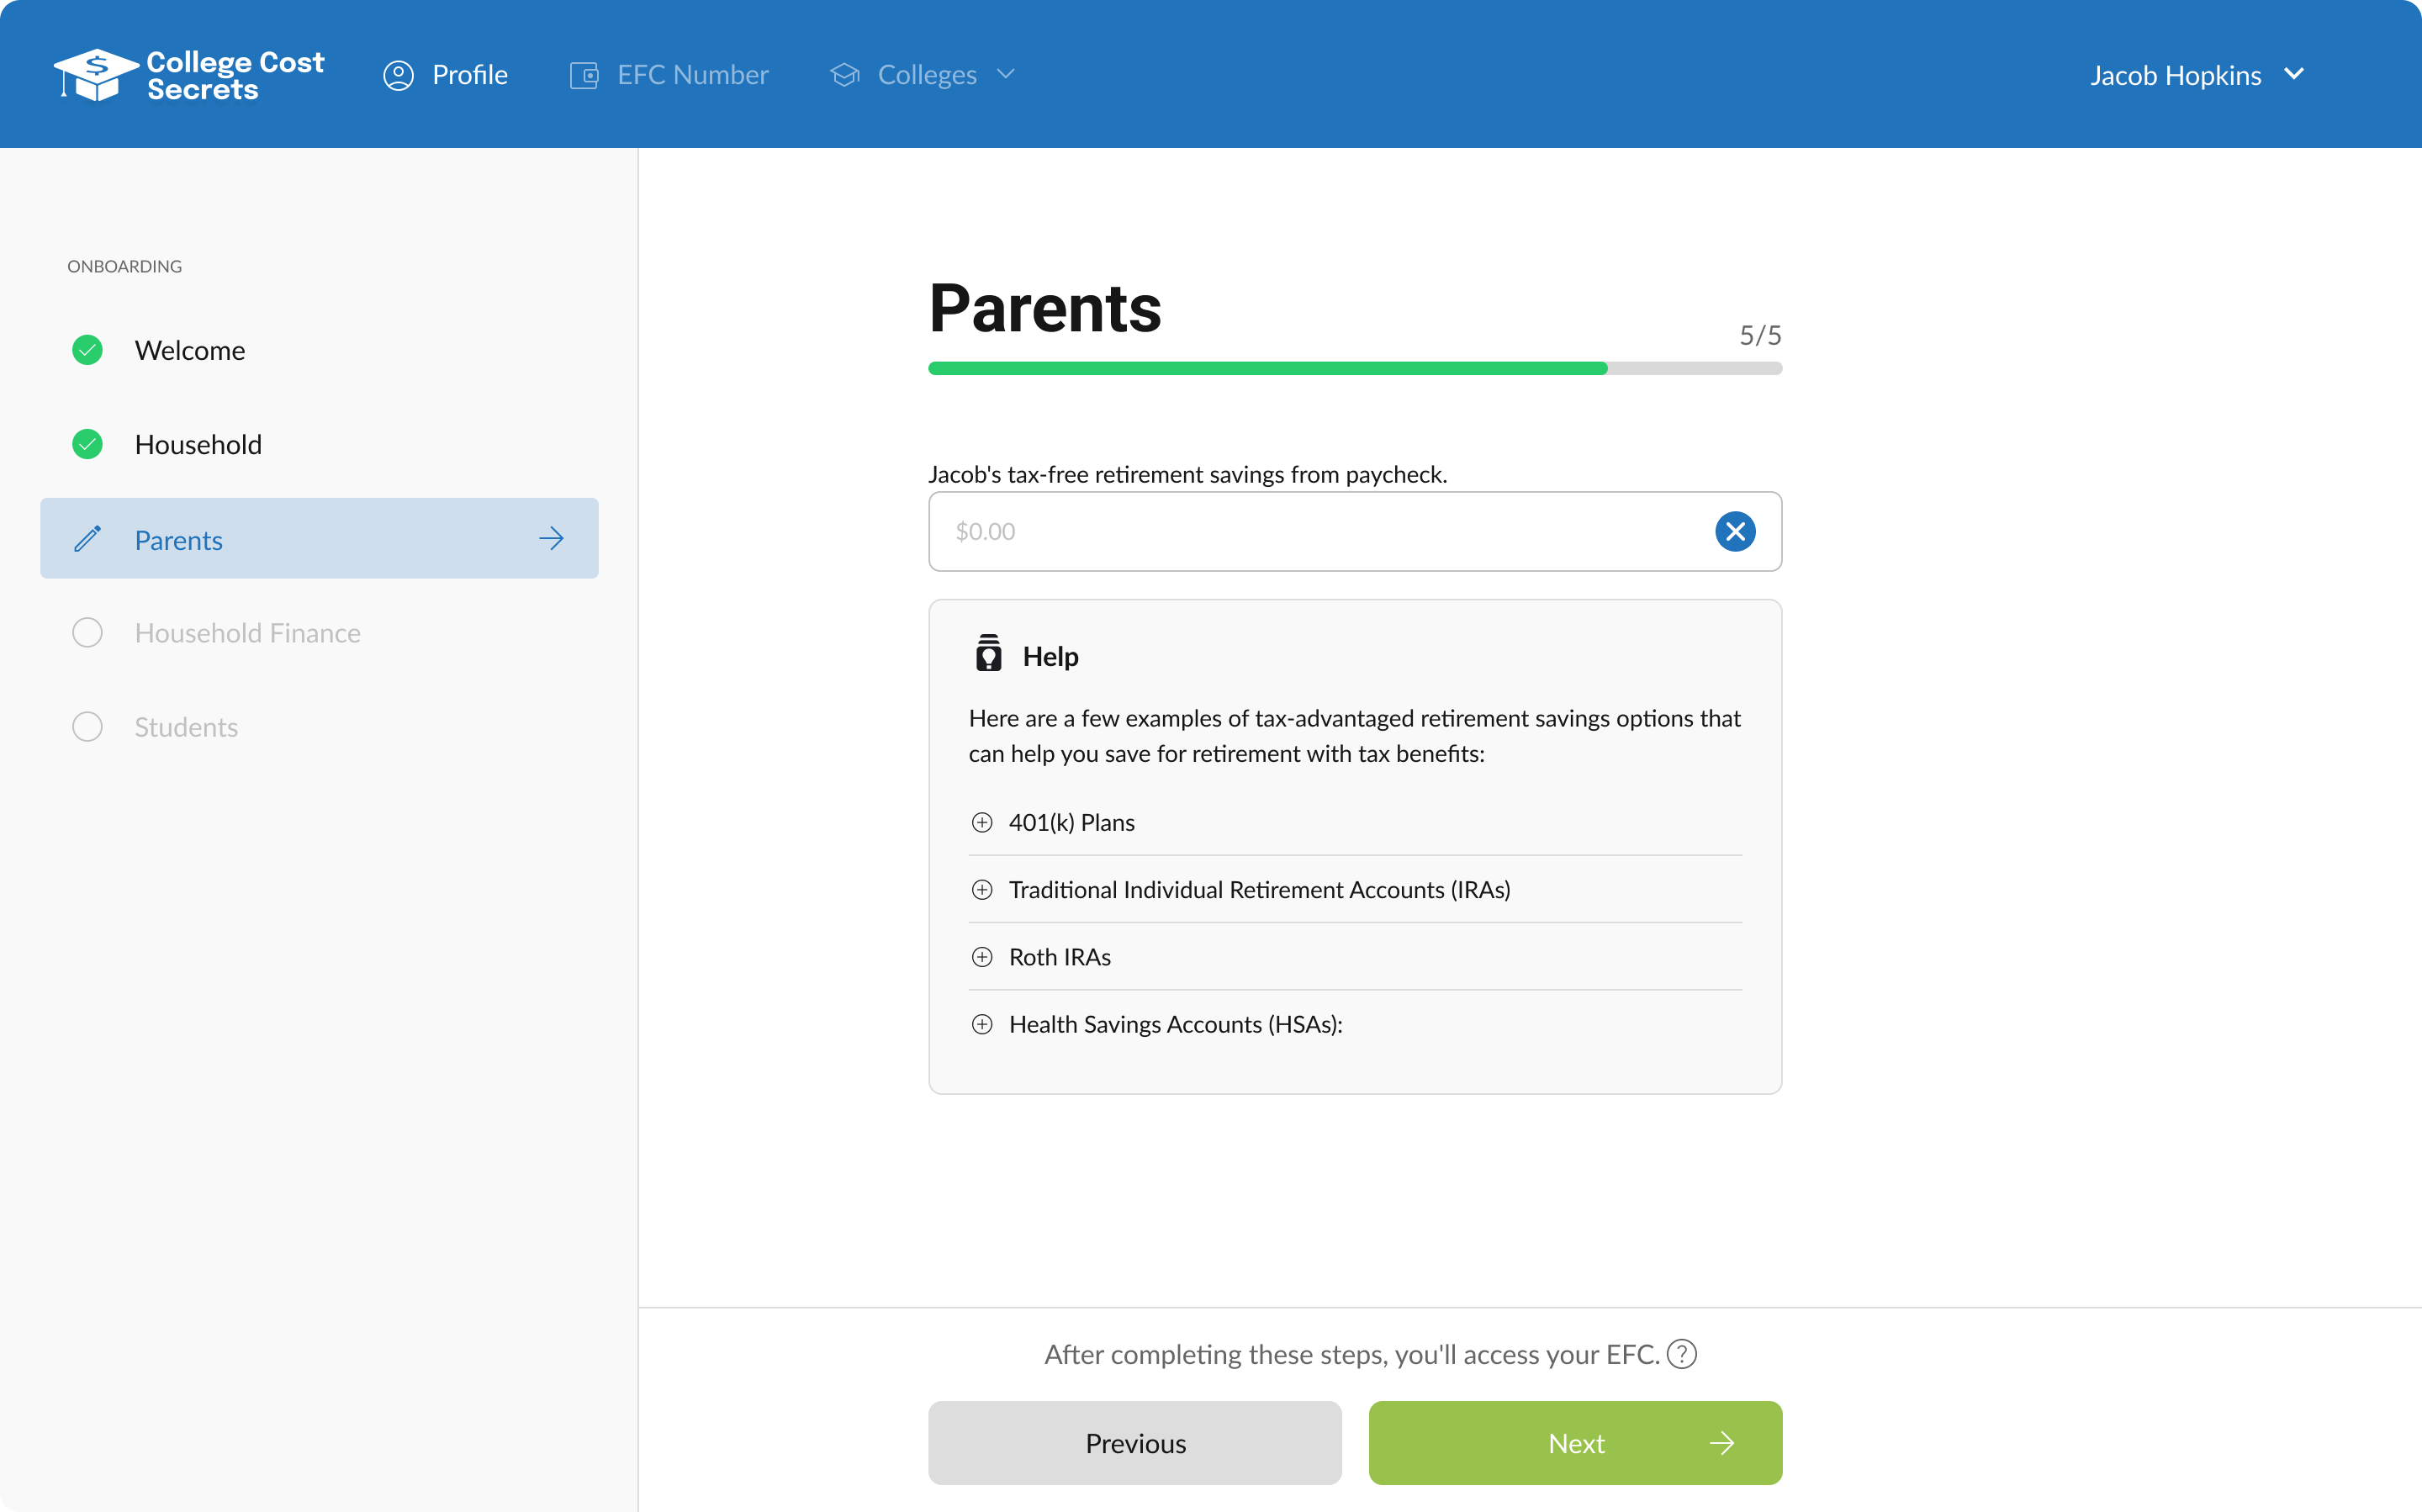Open the Colleges dropdown menu
This screenshot has width=2422, height=1512.
point(1005,74)
